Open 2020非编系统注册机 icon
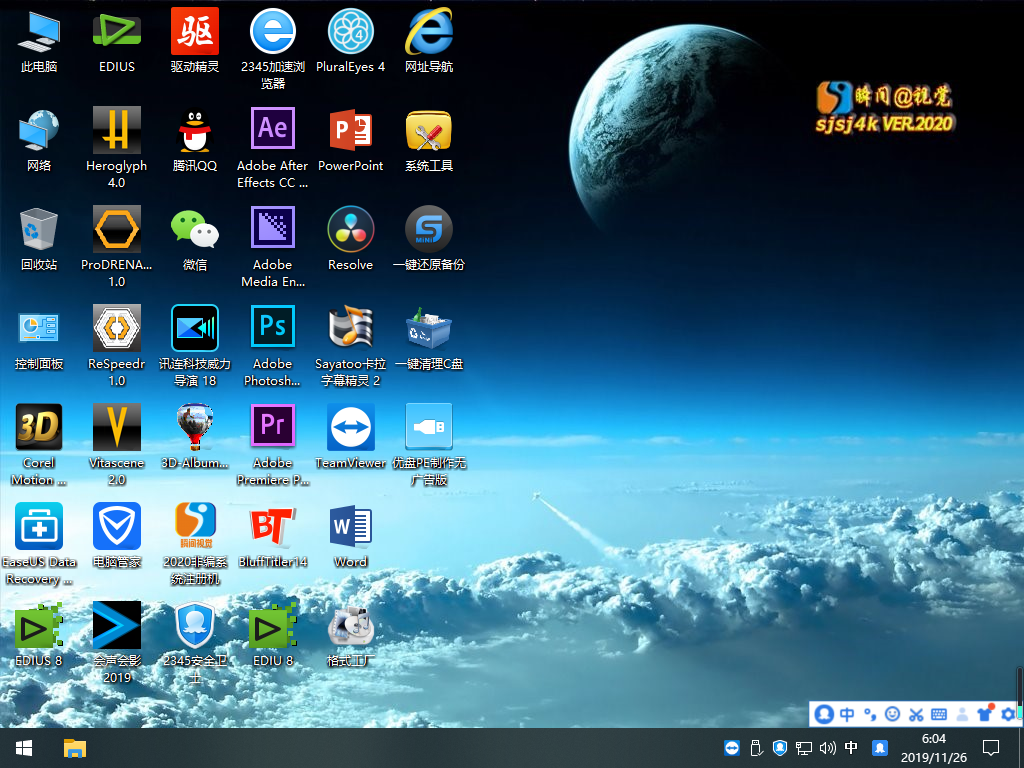The height and width of the screenshot is (768, 1024). coord(195,526)
